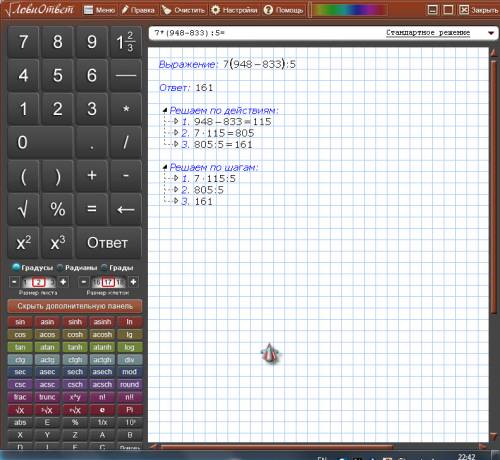Click the Ответ button

pyautogui.click(x=108, y=243)
